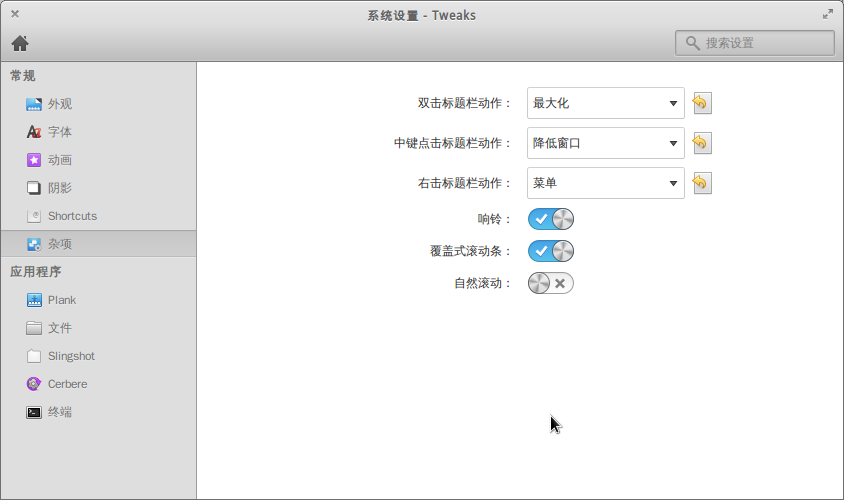The image size is (844, 500).
Task: Click the 字体 fonts icon in sidebar
Action: pos(34,132)
